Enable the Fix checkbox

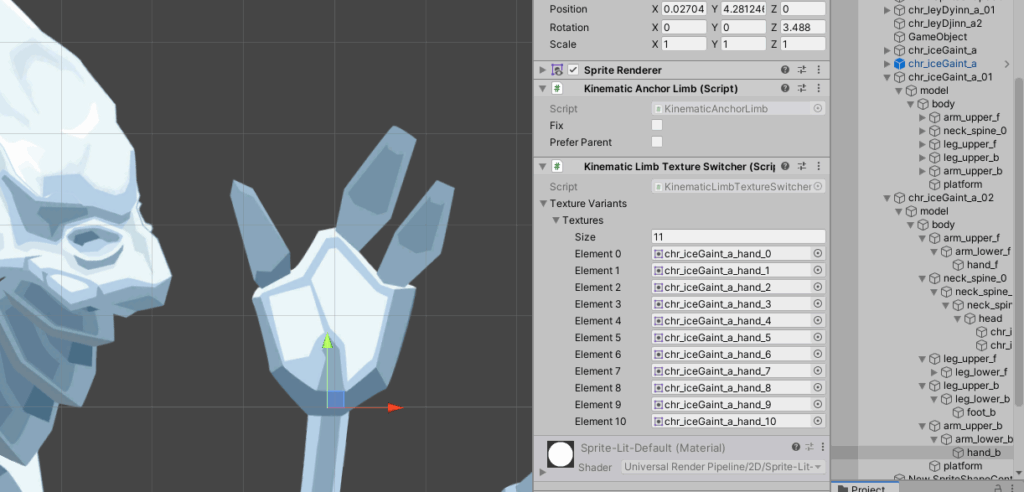click(657, 125)
